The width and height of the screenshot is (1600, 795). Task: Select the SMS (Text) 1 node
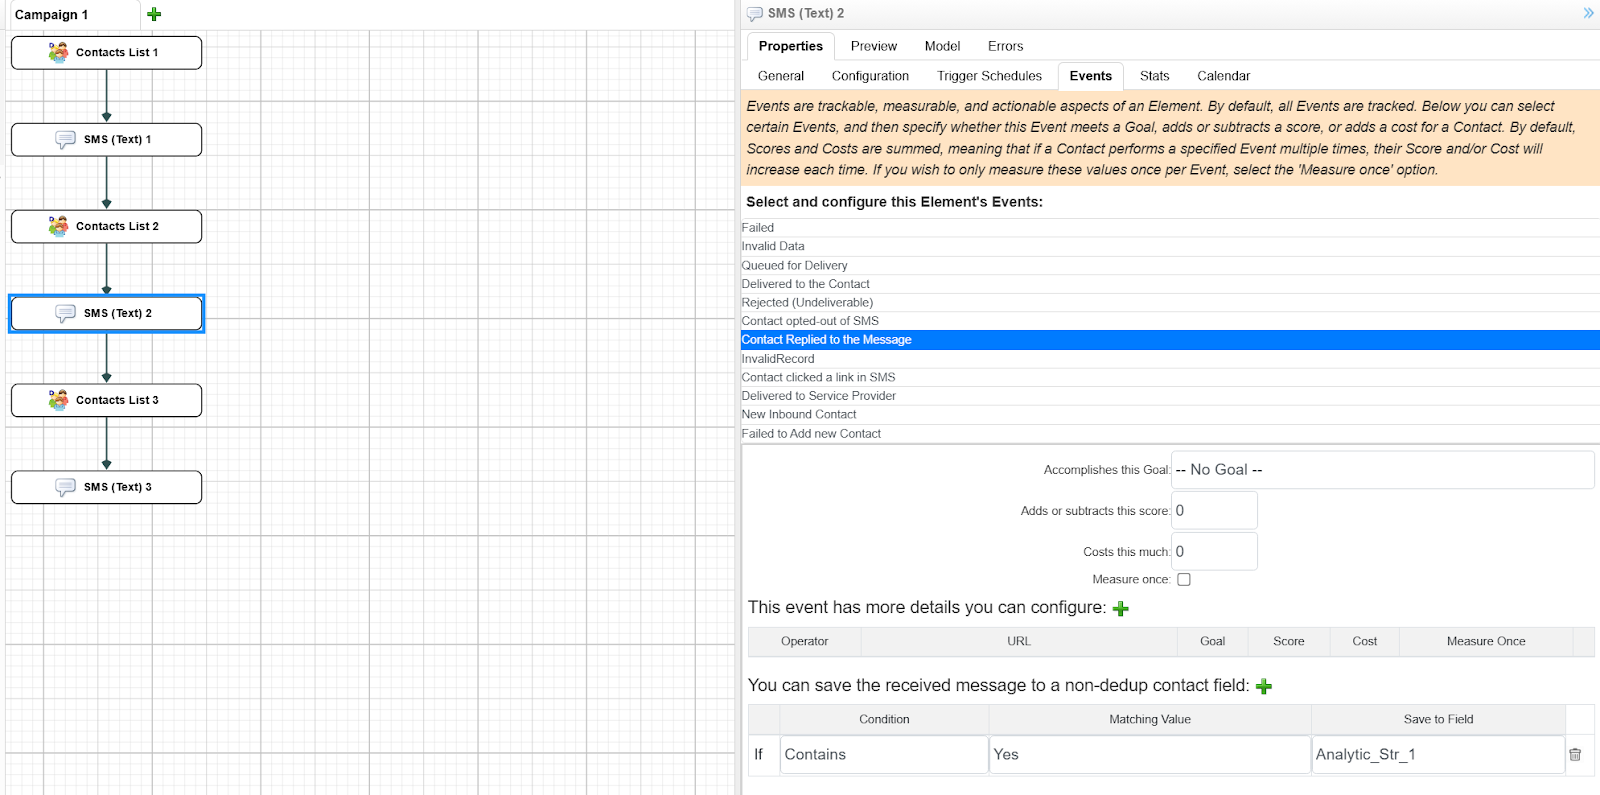point(107,140)
